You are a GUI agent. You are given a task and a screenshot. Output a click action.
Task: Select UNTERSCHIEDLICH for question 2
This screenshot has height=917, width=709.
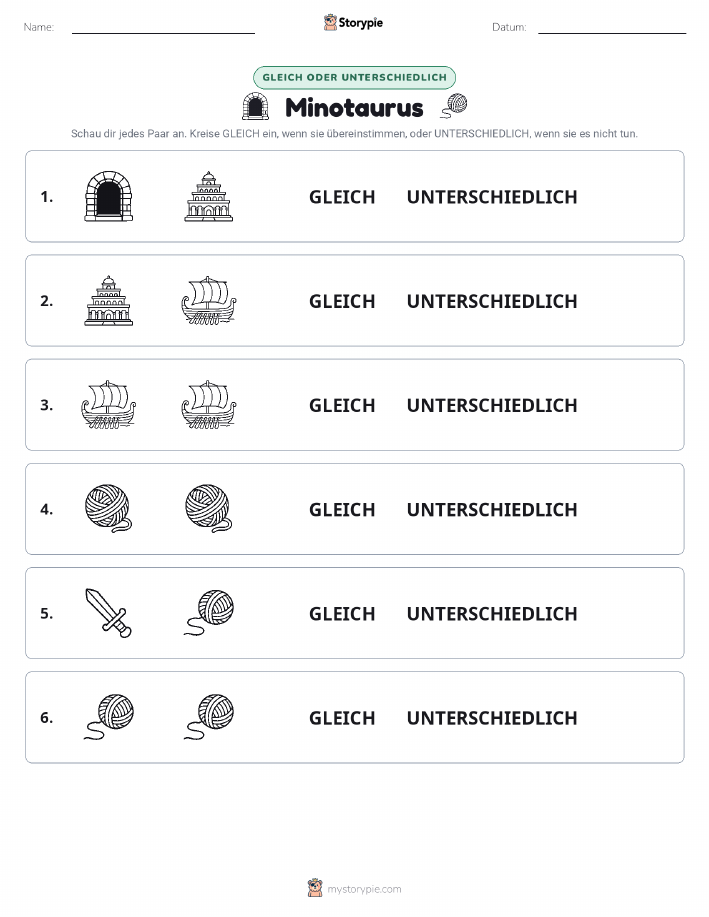492,301
